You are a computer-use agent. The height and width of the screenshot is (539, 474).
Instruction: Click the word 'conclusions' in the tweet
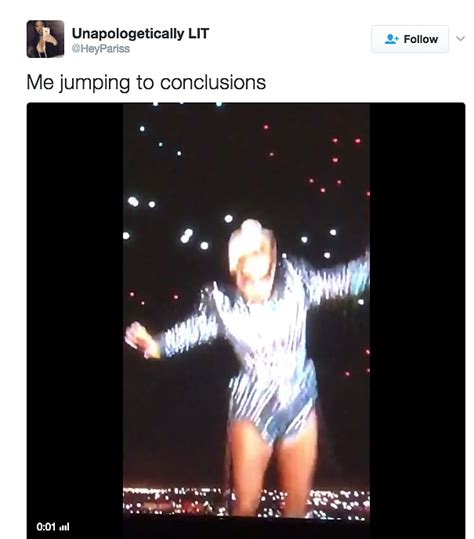(213, 83)
